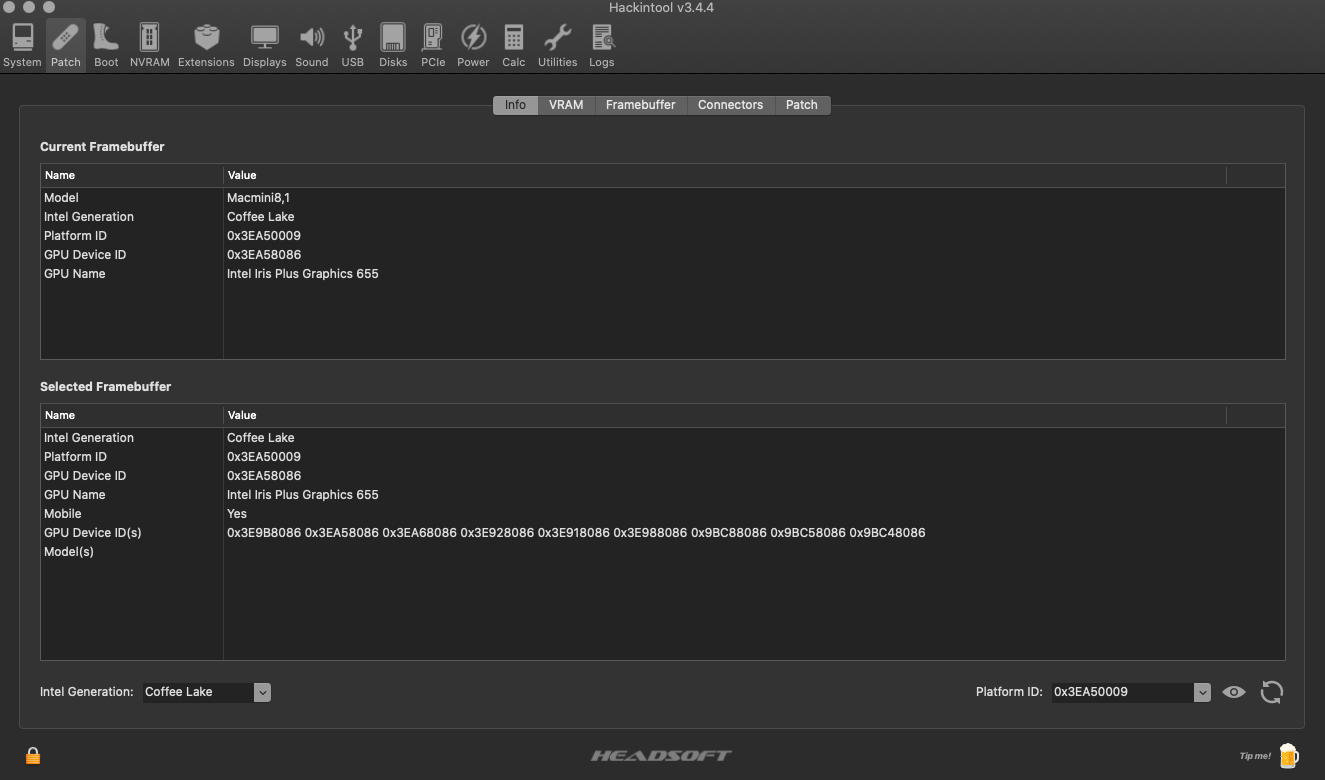Click the Platform ID input field

pos(1123,692)
